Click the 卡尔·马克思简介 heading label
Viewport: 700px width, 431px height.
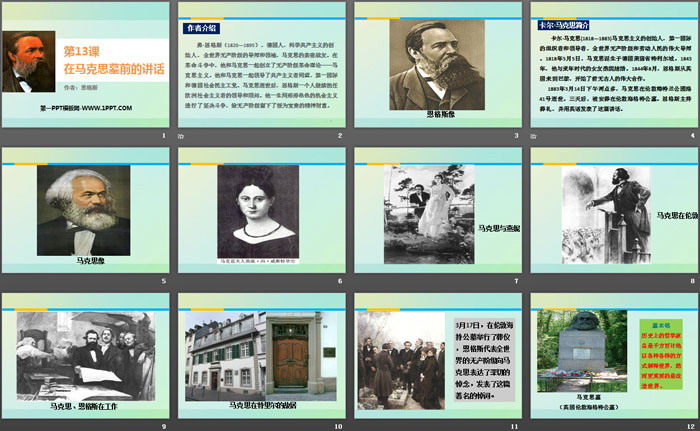(x=564, y=25)
